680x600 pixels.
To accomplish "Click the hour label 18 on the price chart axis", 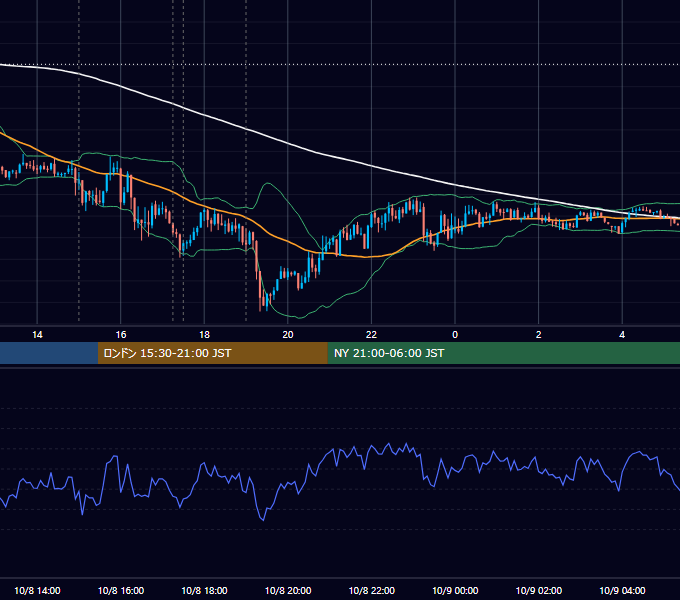I will click(204, 335).
